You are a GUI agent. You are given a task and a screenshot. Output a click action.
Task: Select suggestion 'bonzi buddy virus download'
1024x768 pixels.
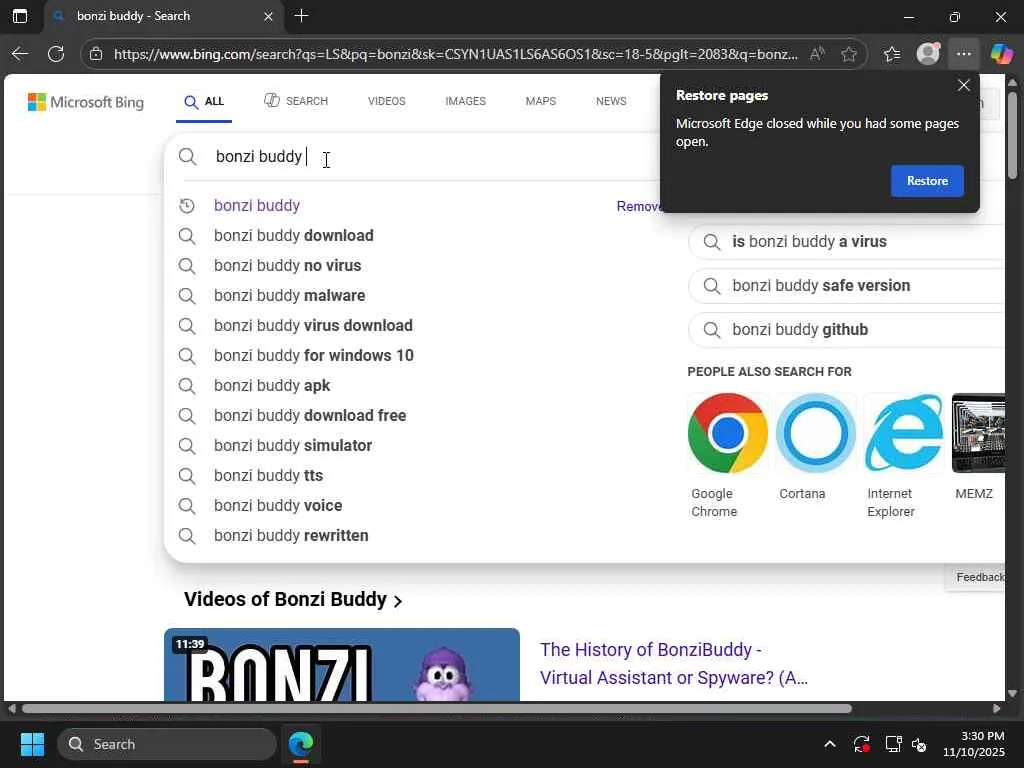click(x=313, y=326)
